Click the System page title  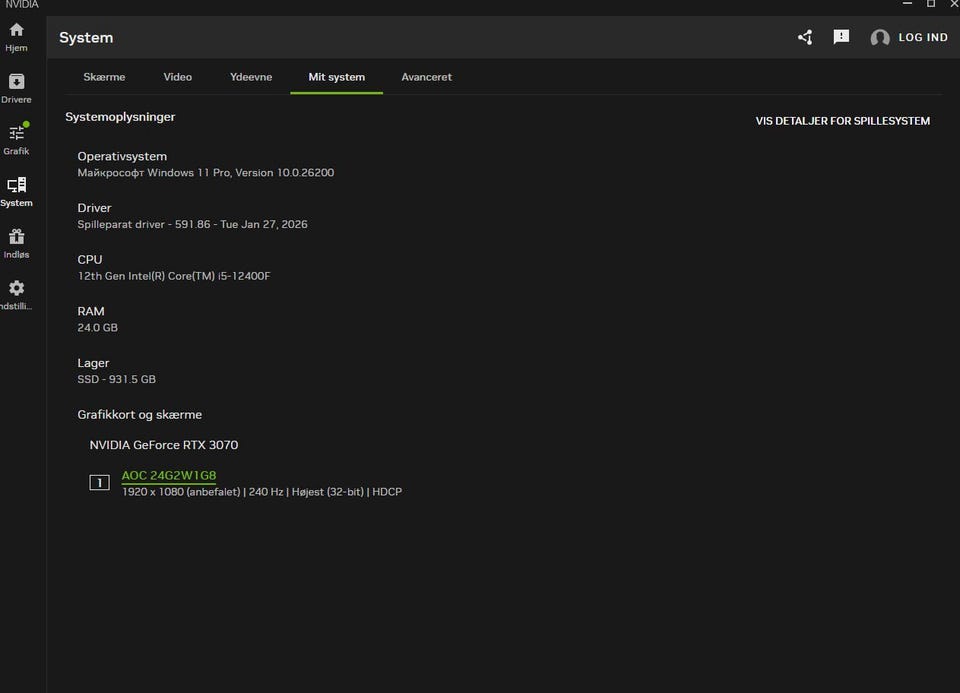point(86,38)
